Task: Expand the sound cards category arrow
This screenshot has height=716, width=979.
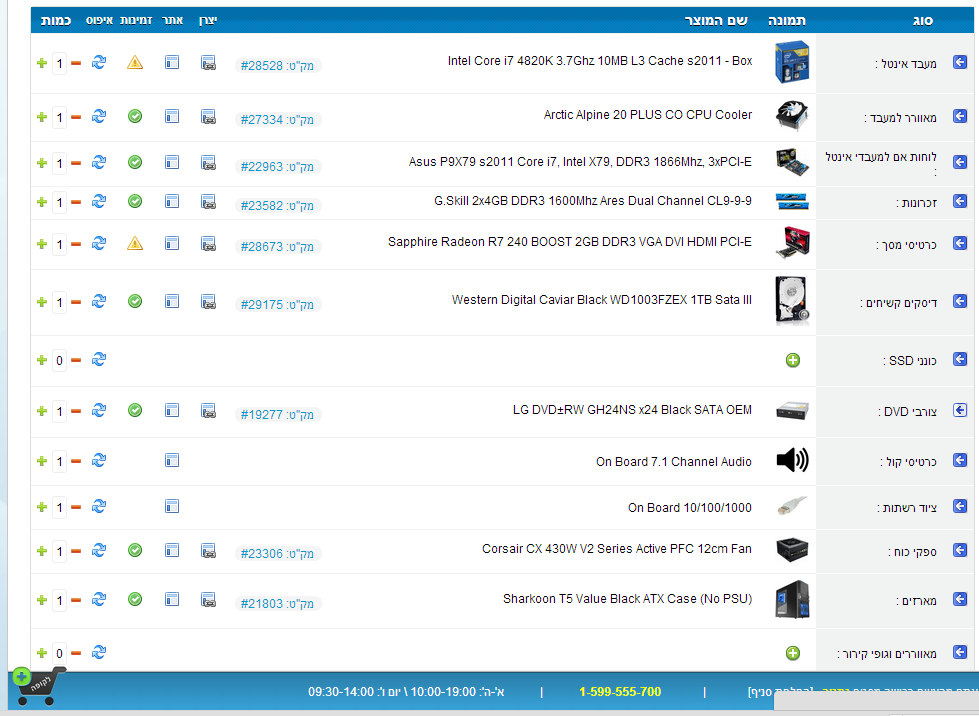Action: point(960,460)
